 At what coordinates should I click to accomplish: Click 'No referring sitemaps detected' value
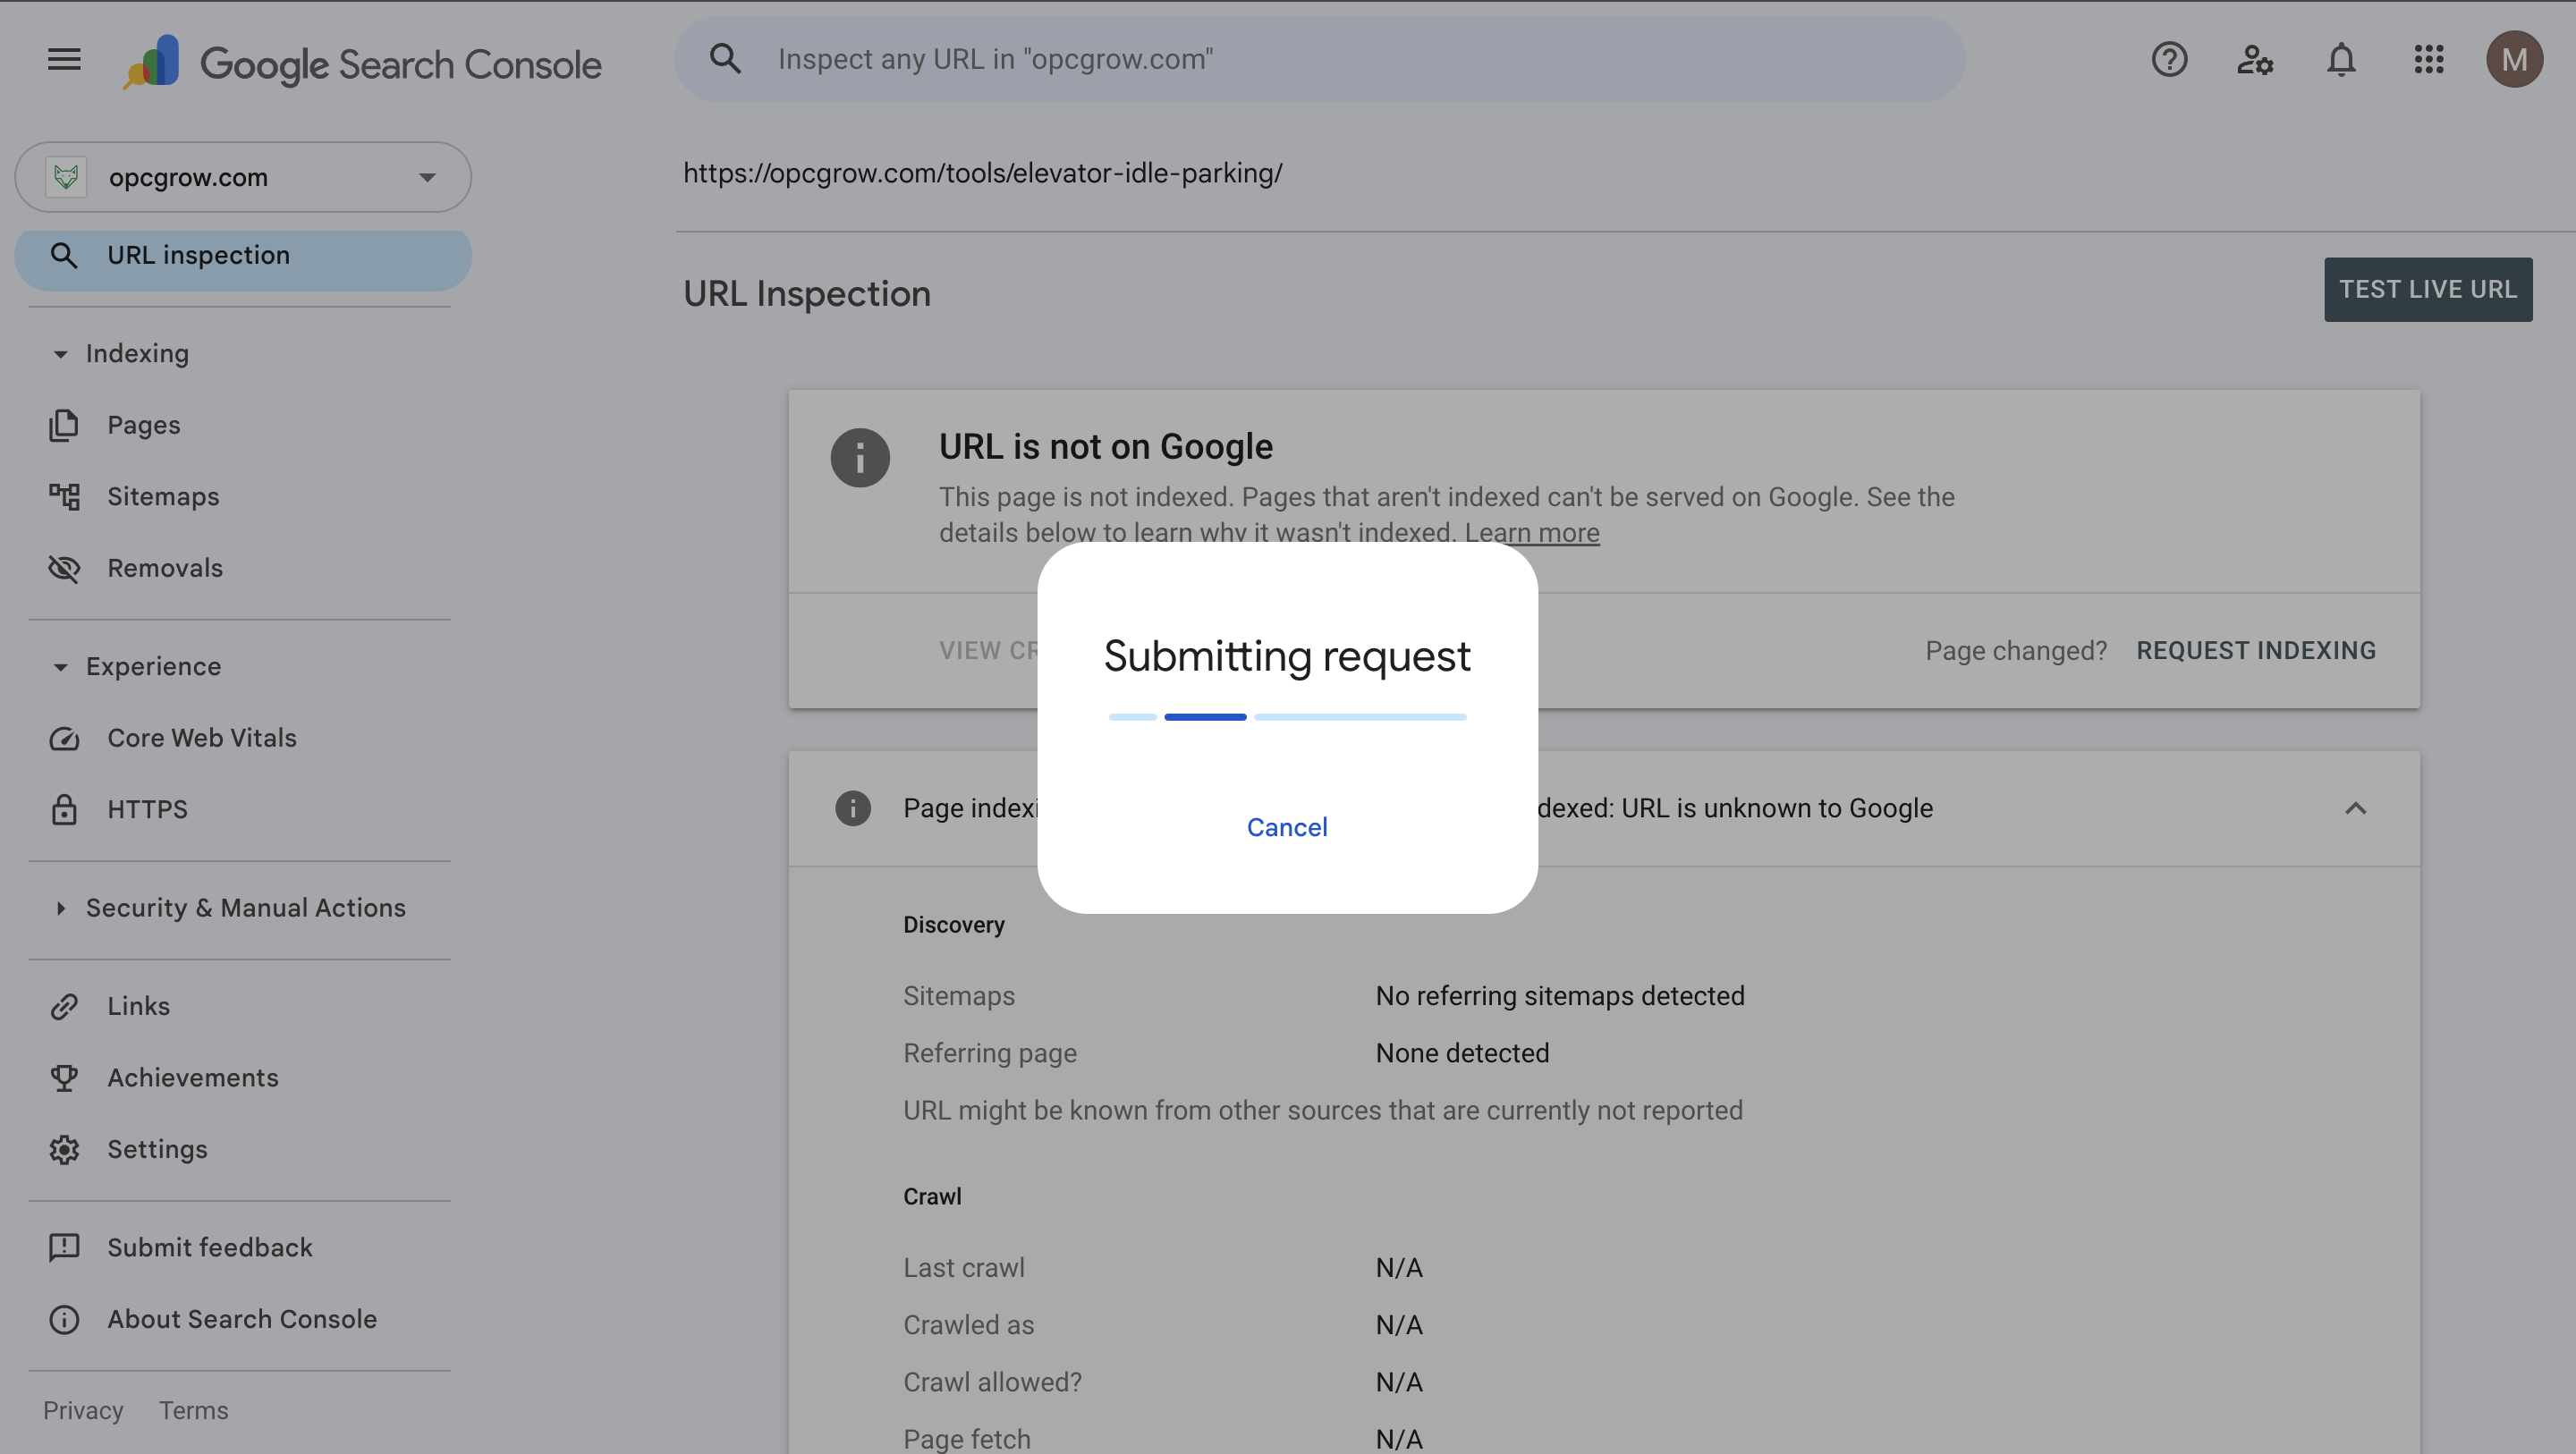click(x=1560, y=996)
